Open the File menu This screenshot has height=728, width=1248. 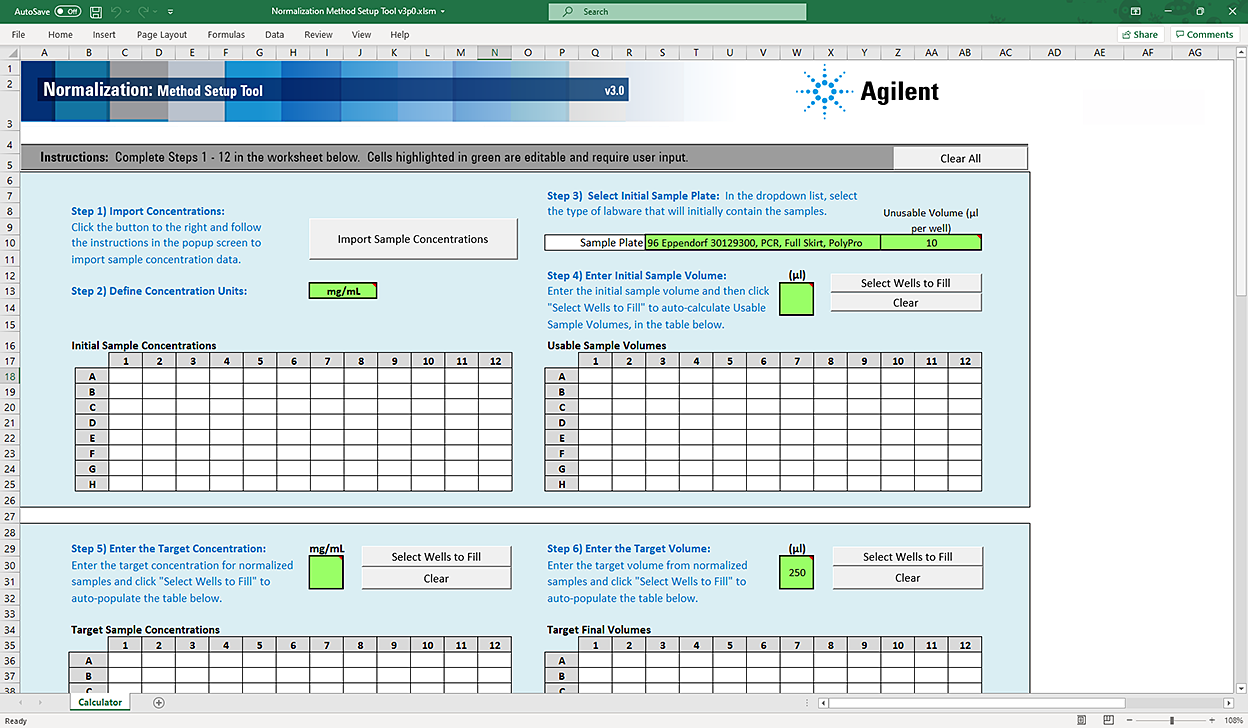point(19,34)
